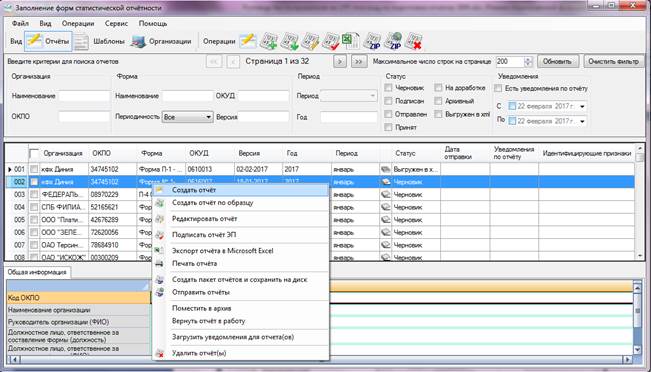The height and width of the screenshot is (372, 651).
Task: Click the spinner arrows of the 200 rows field
Action: coord(528,61)
